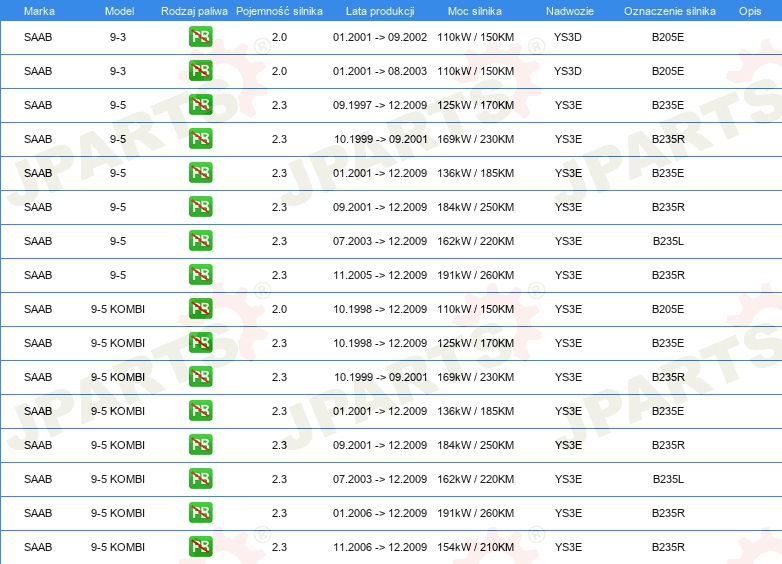
Task: Click the fuel icon in the 9-5 KOMBI 2.0 row
Action: pos(200,309)
